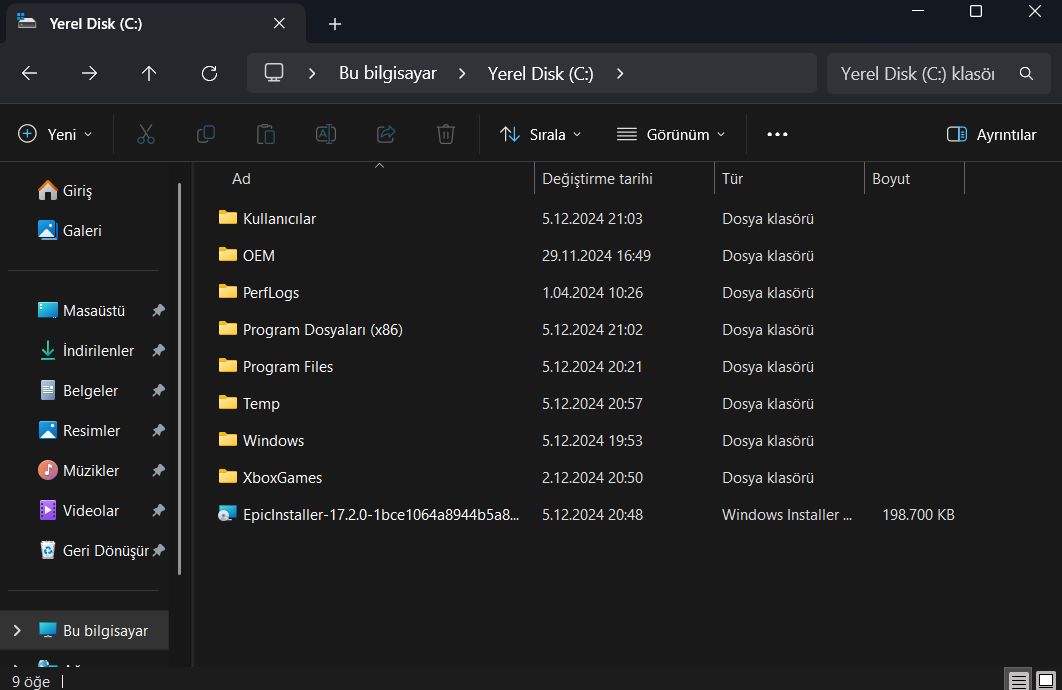Viewport: 1062px width, 690px height.
Task: Click the Rename toolbar icon
Action: (x=326, y=134)
